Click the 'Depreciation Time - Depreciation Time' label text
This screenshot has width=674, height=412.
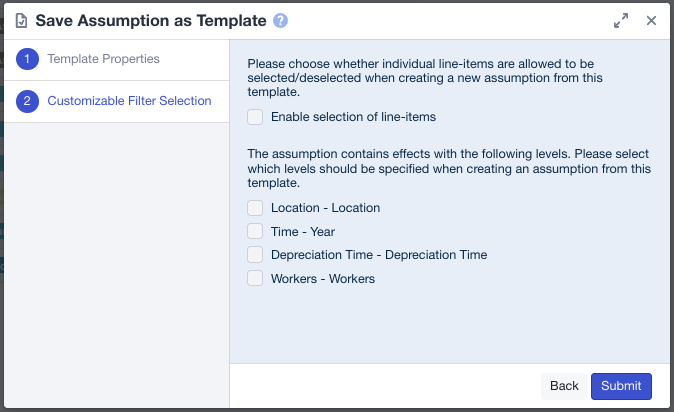tap(378, 255)
